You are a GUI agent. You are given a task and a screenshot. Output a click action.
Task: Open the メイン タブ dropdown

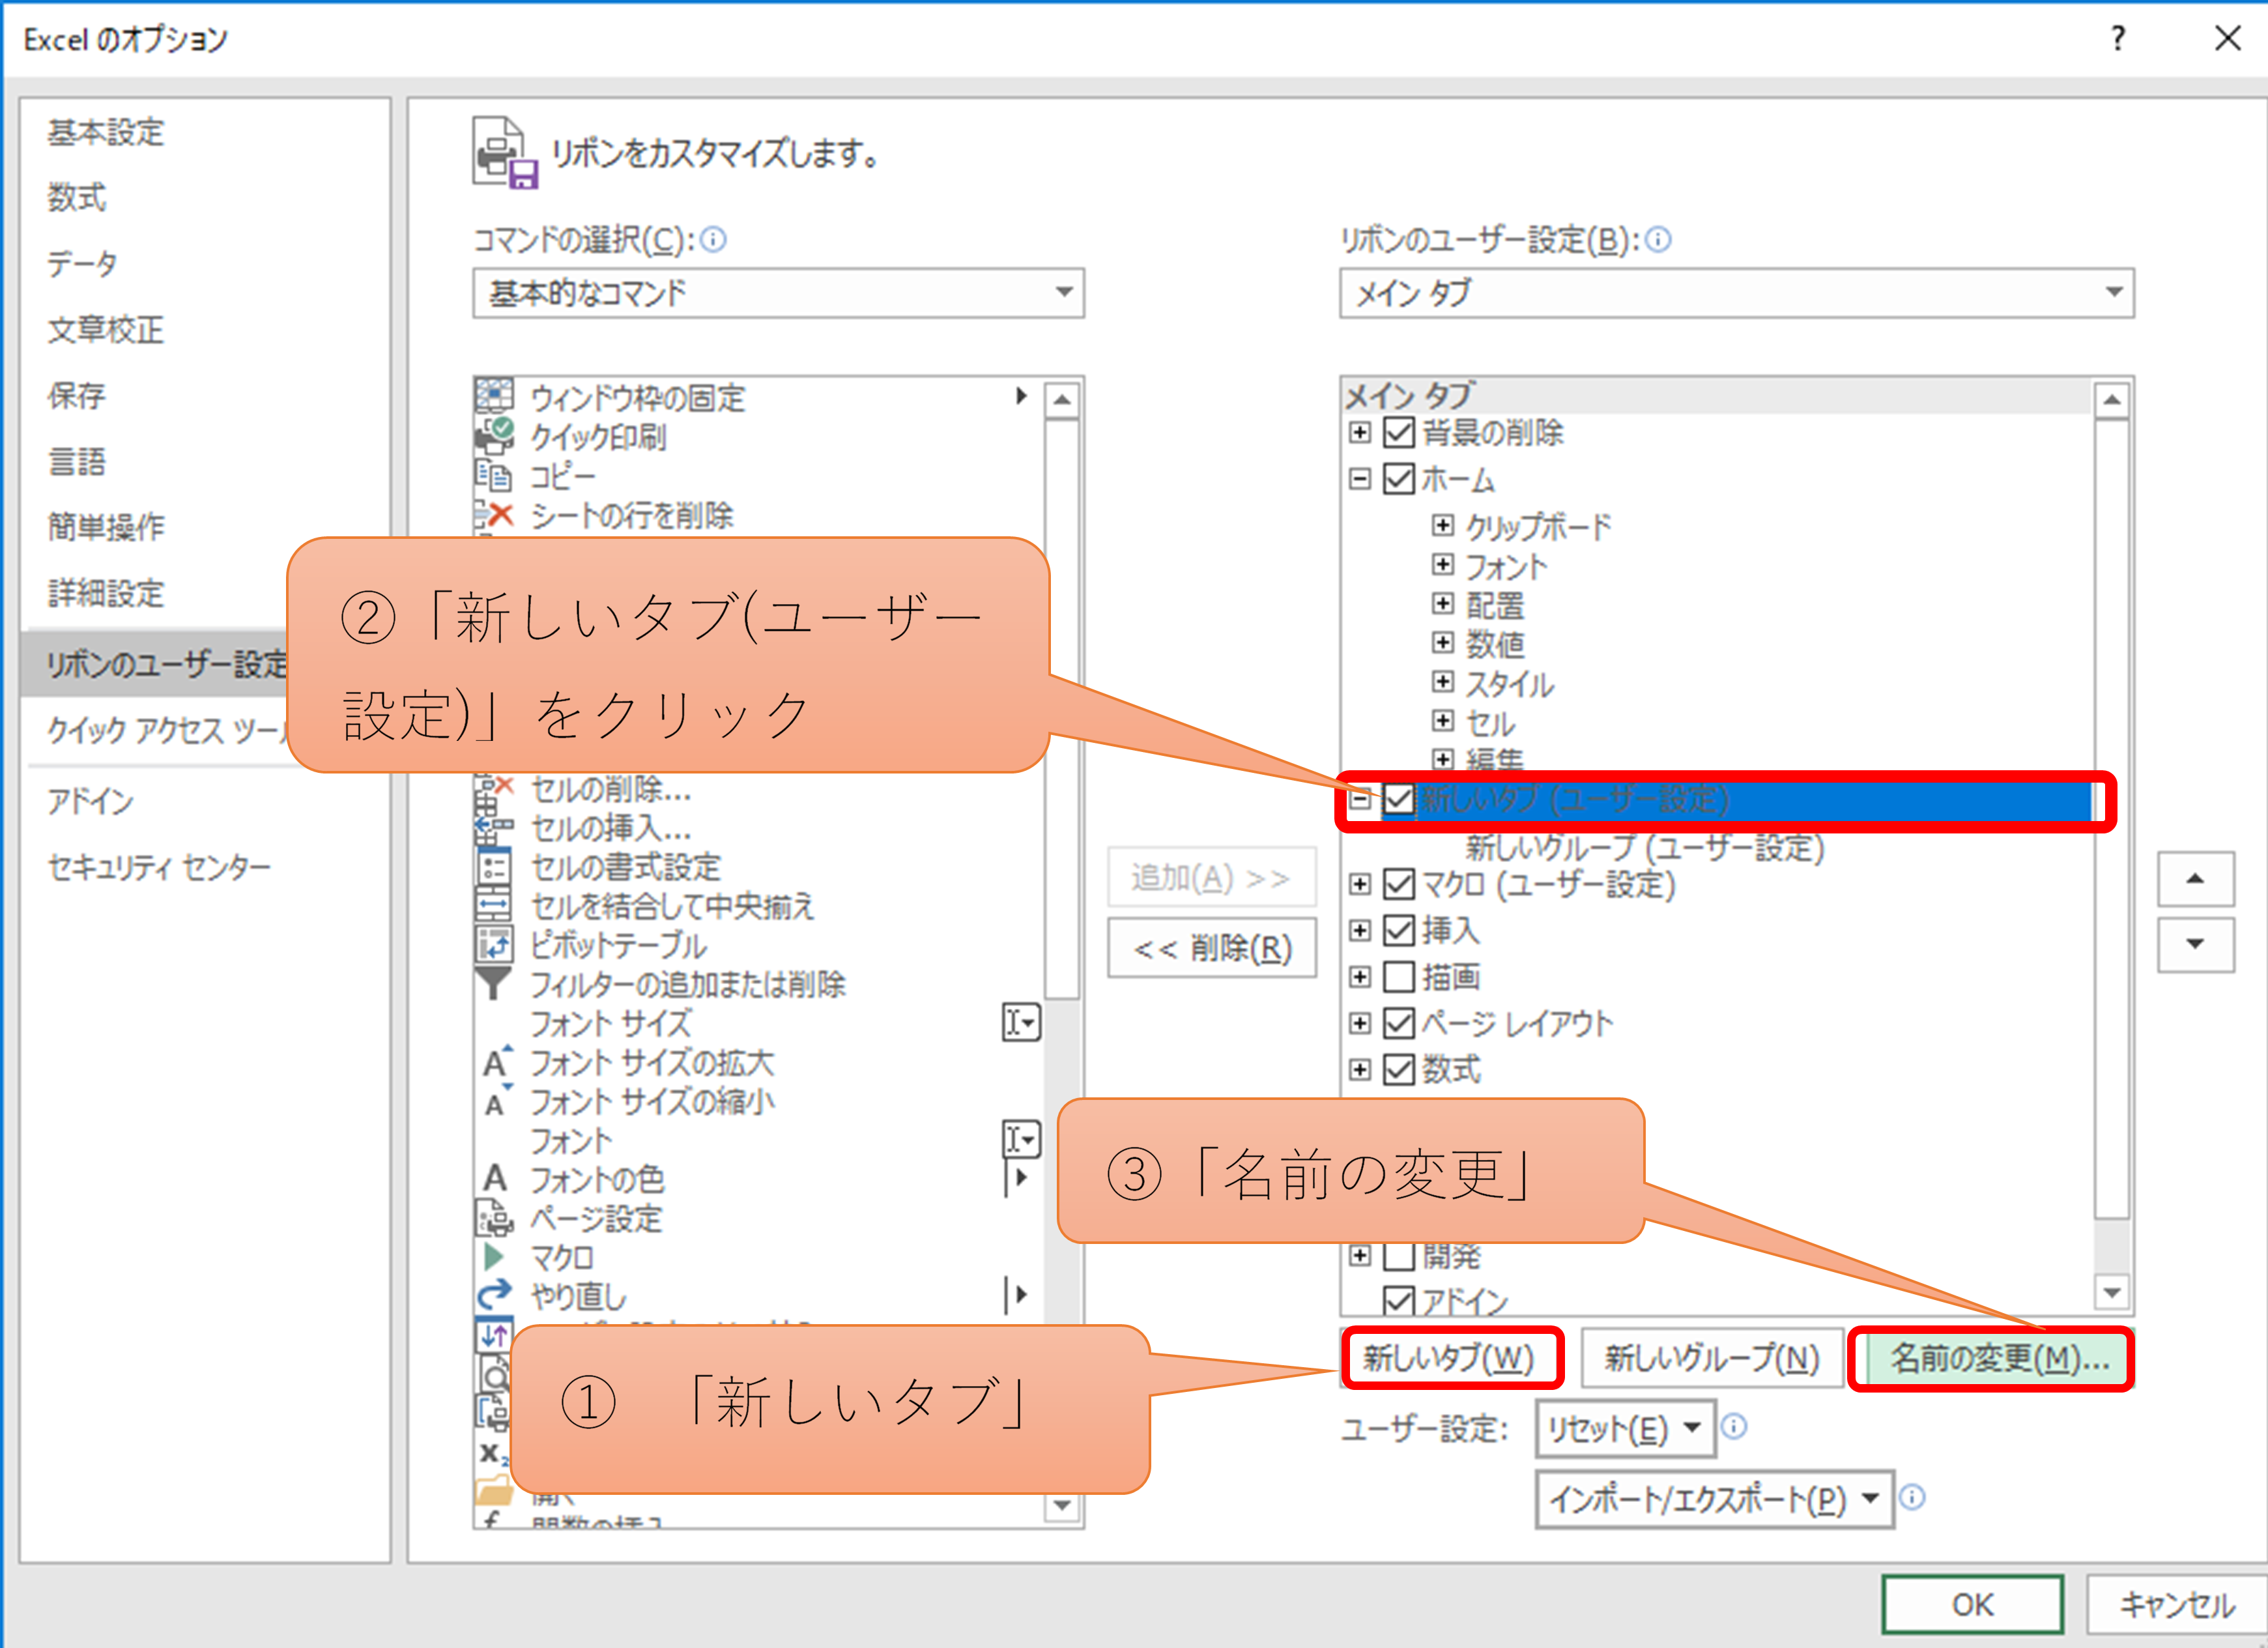pos(1736,292)
